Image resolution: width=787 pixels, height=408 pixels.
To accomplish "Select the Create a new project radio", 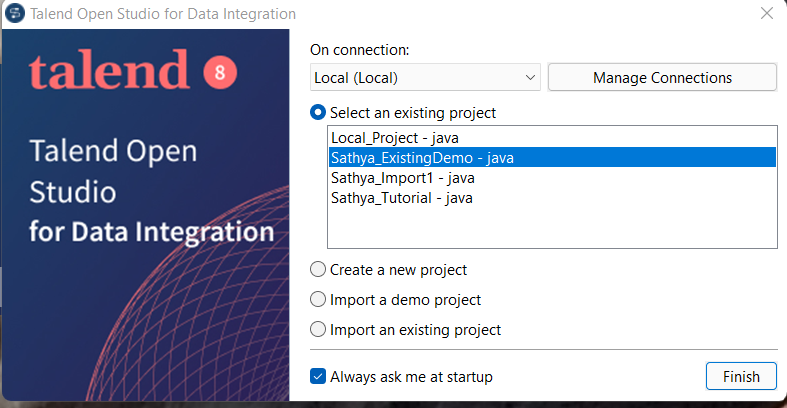I will (318, 269).
